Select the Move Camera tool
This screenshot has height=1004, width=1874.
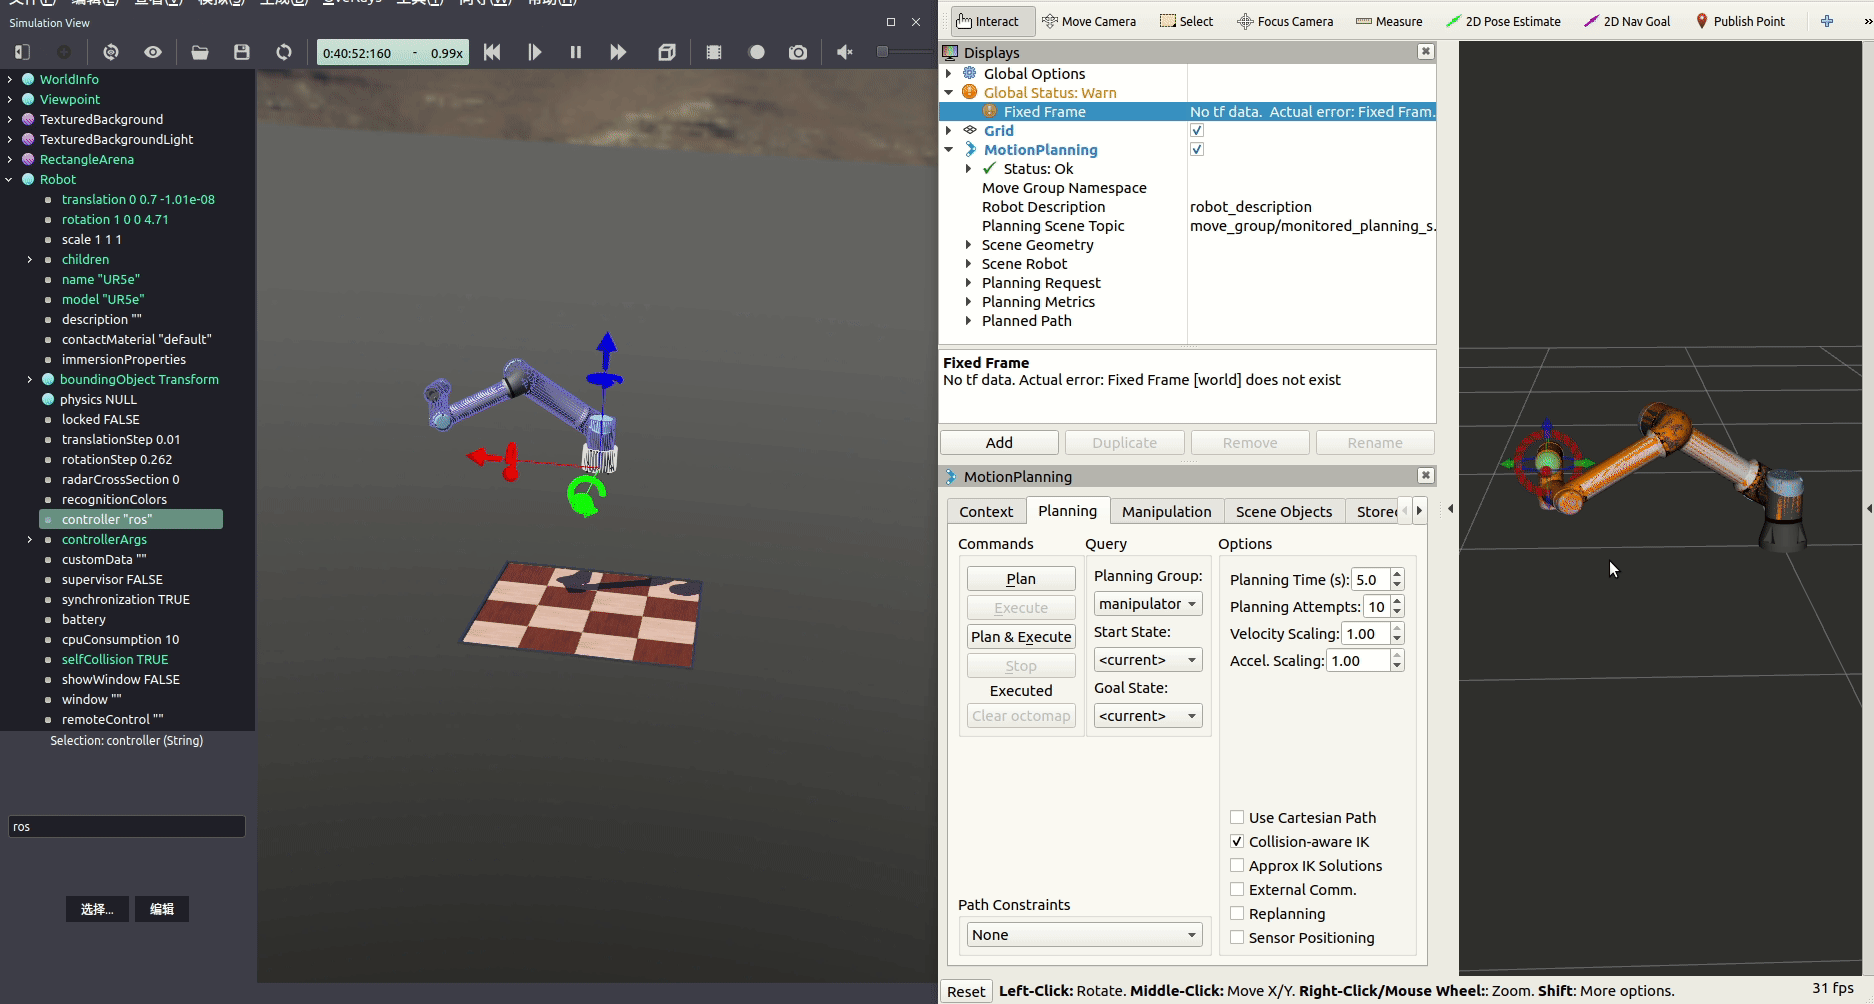pos(1089,21)
